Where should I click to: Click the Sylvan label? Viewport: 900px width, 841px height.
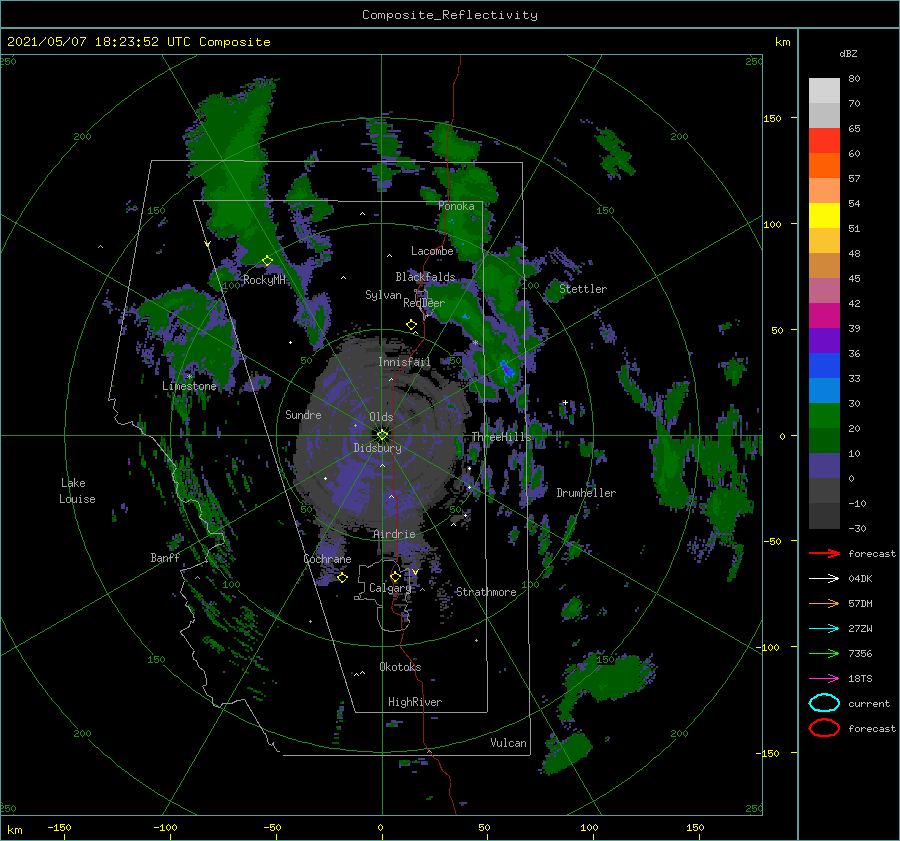383,295
